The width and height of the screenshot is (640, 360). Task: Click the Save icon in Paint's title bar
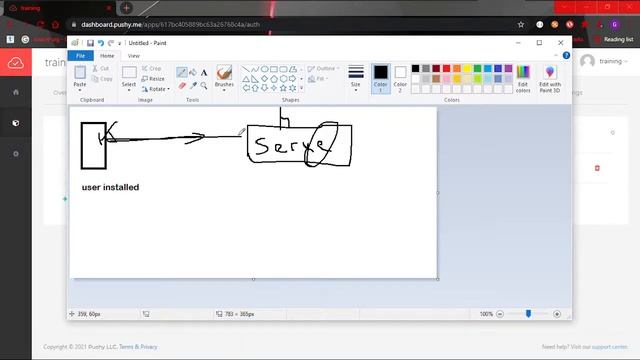(90, 43)
